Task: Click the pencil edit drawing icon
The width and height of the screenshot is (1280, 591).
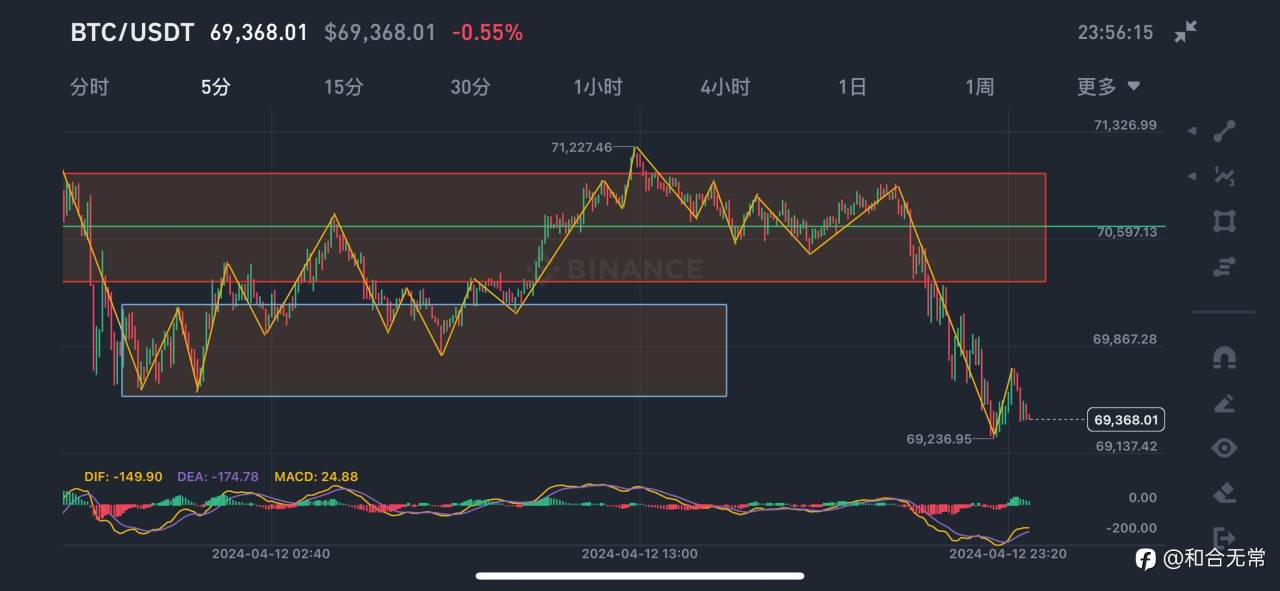Action: [x=1224, y=403]
